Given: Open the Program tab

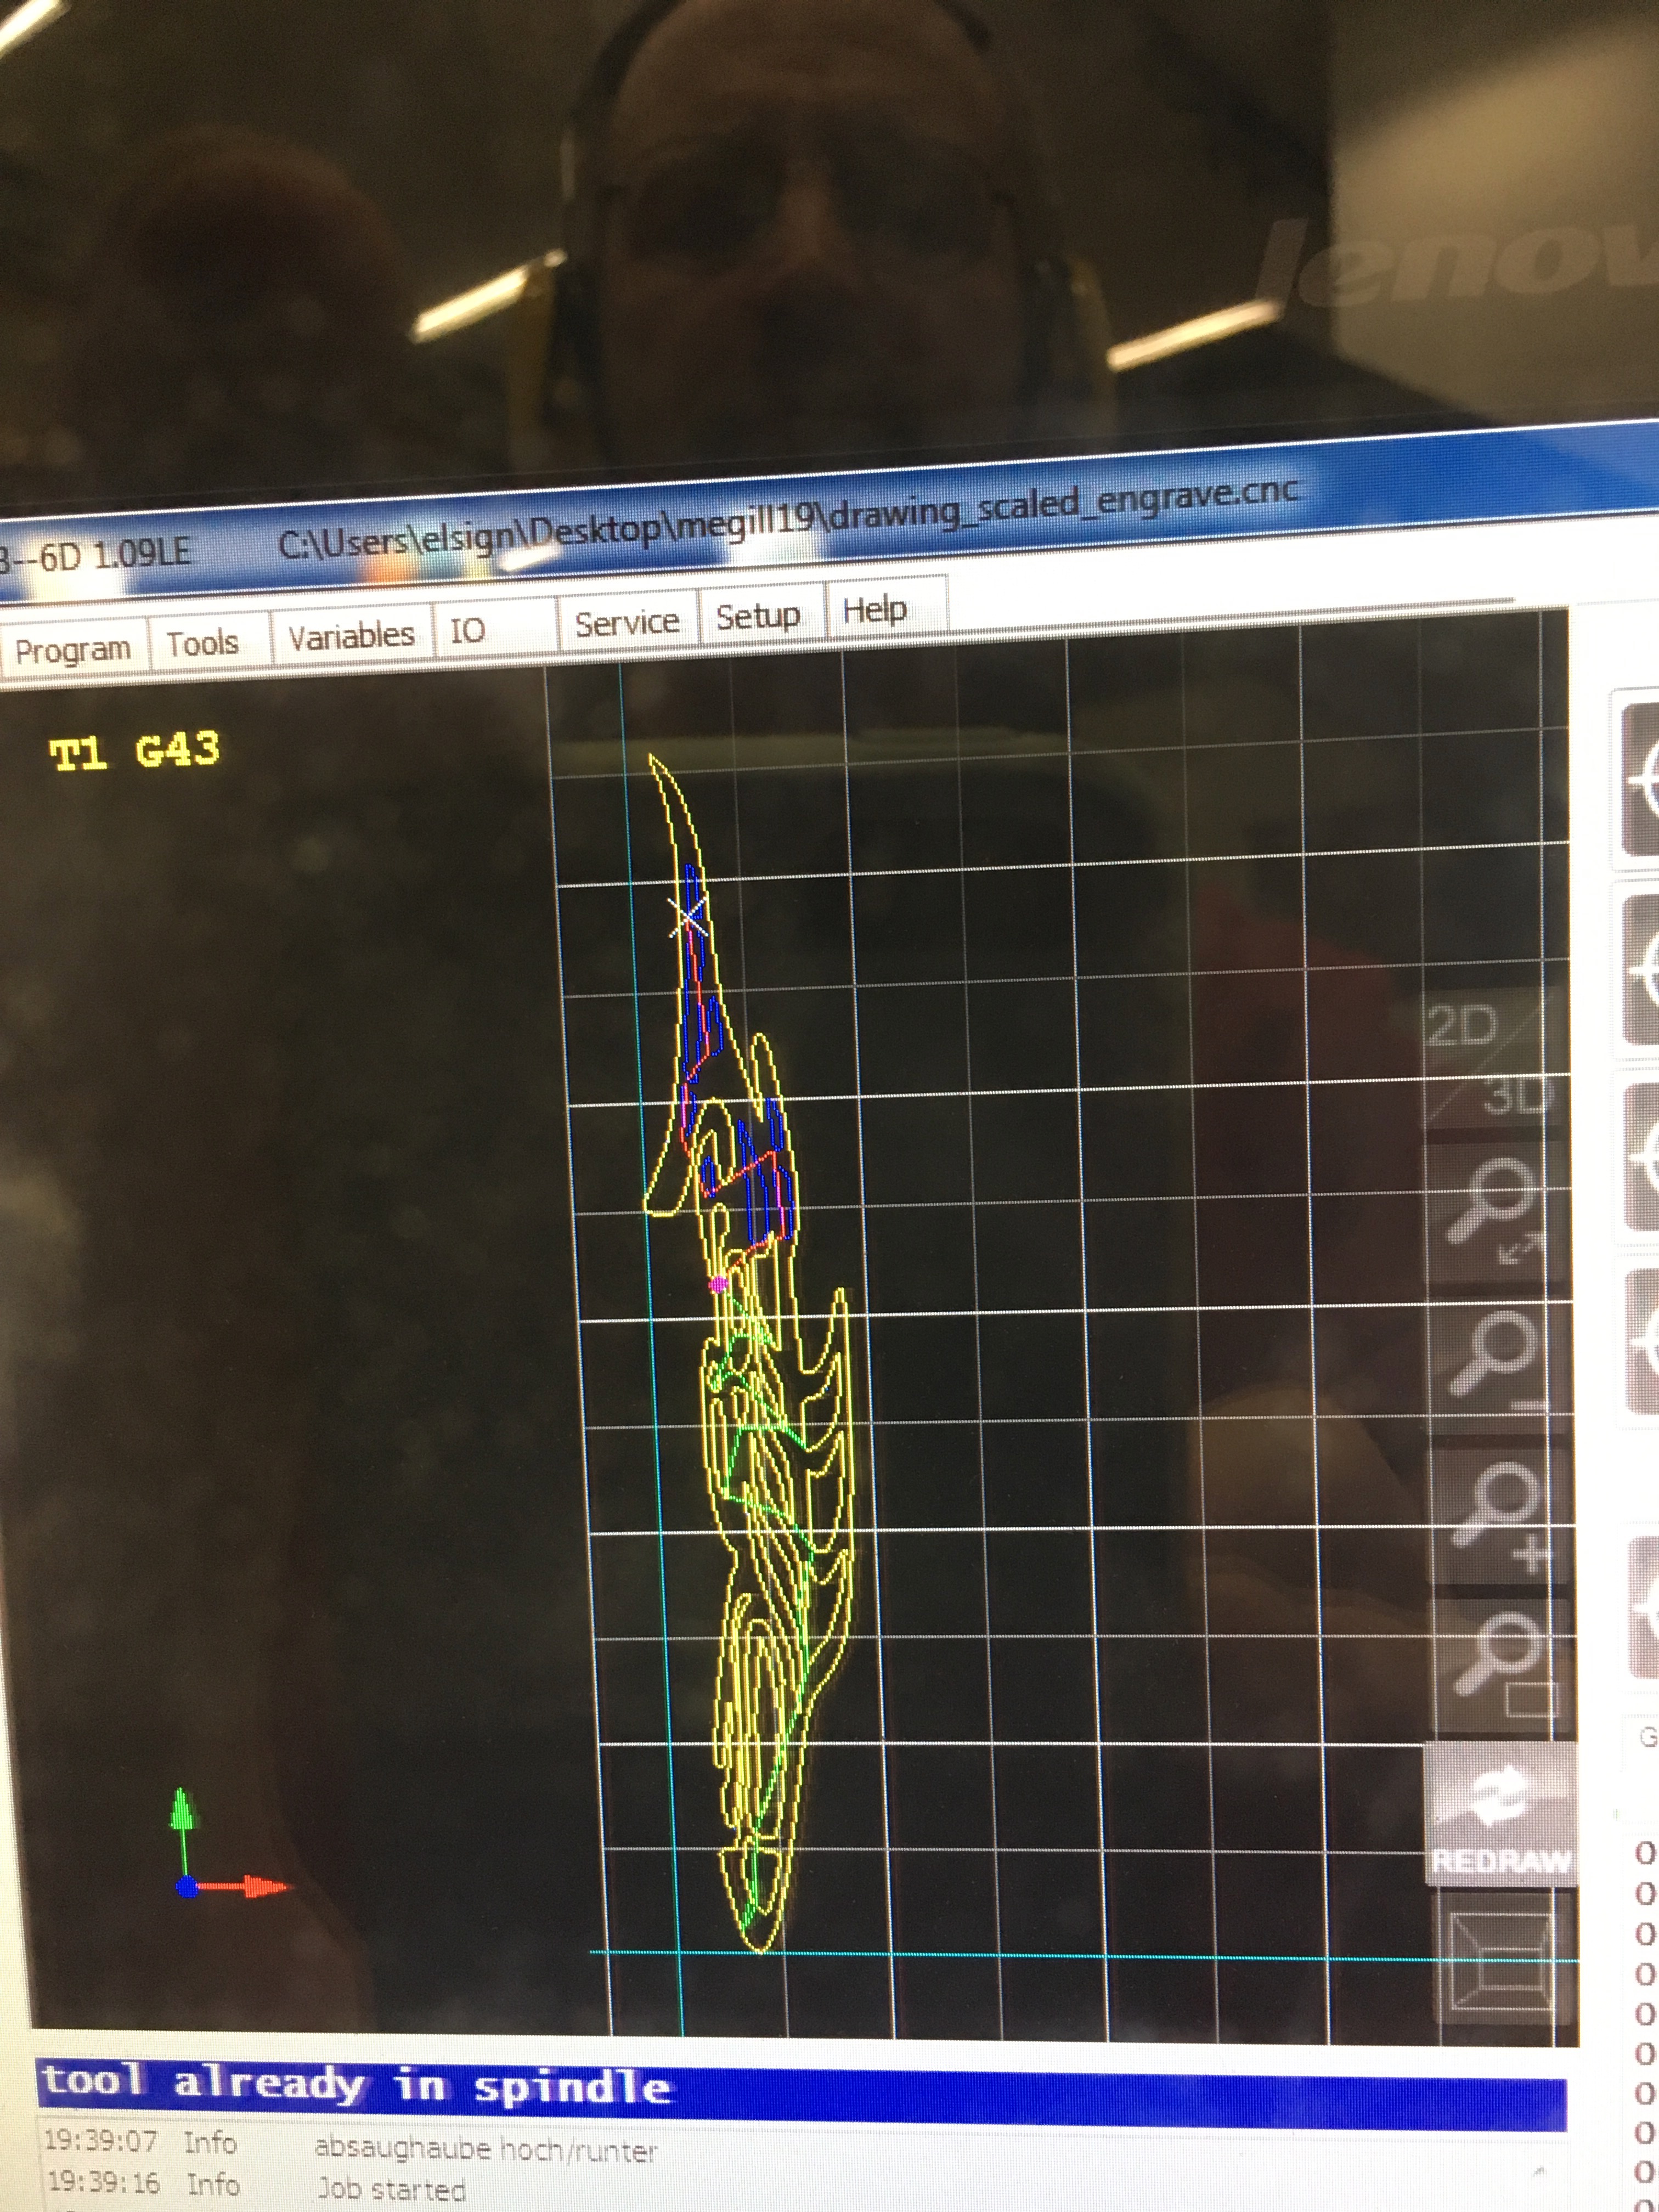Looking at the screenshot, I should [73, 650].
